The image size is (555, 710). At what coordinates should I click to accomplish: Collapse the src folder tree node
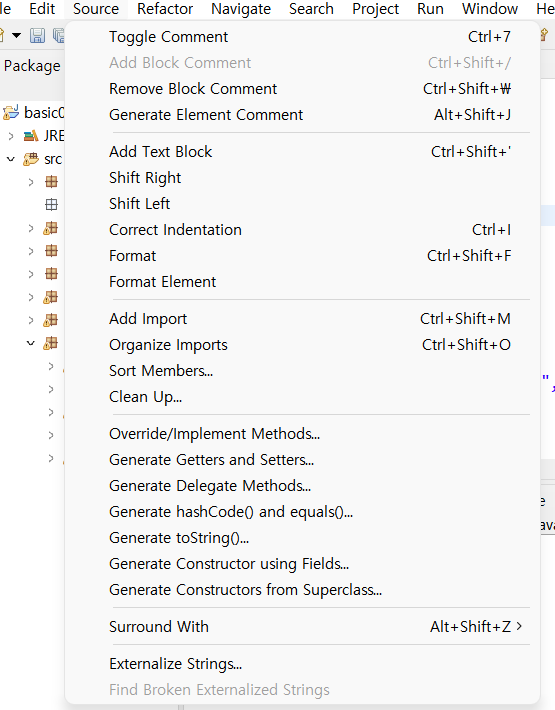point(11,159)
